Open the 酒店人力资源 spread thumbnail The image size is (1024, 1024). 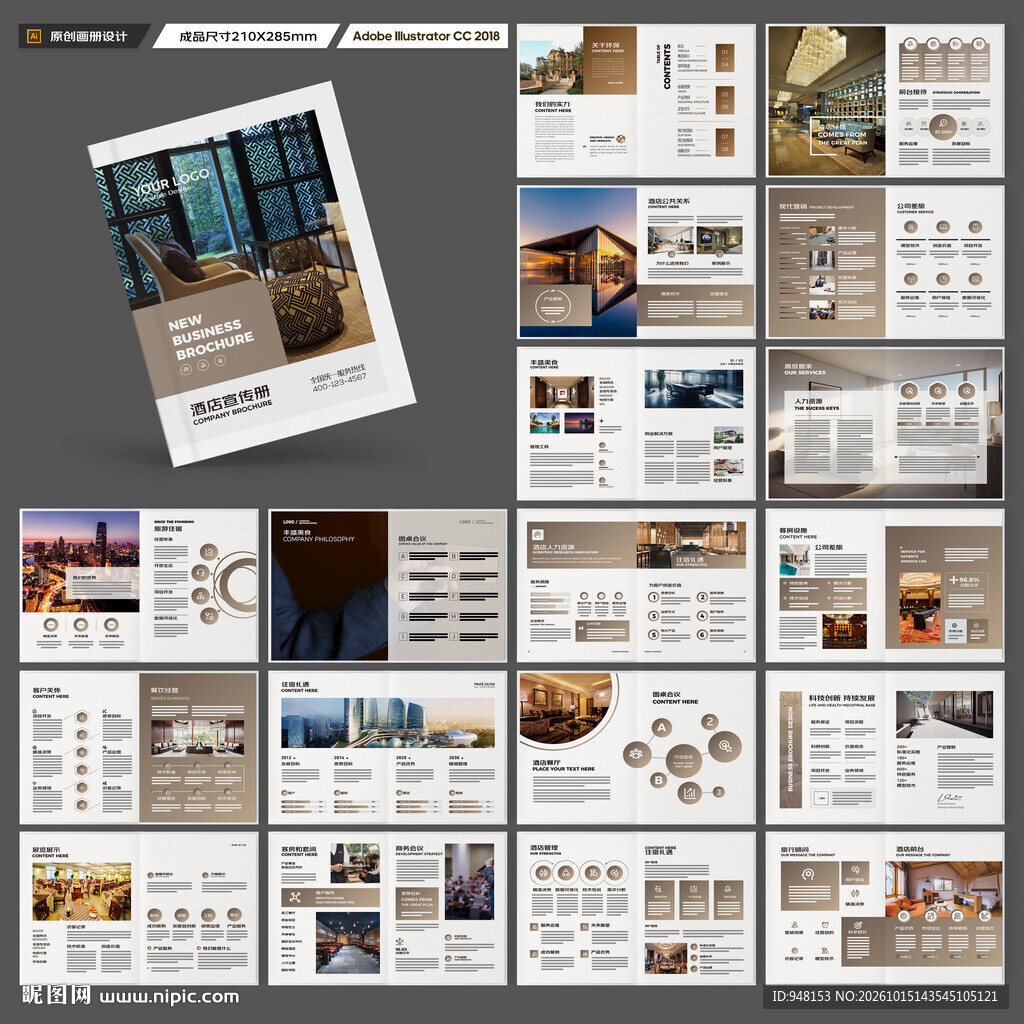point(636,586)
